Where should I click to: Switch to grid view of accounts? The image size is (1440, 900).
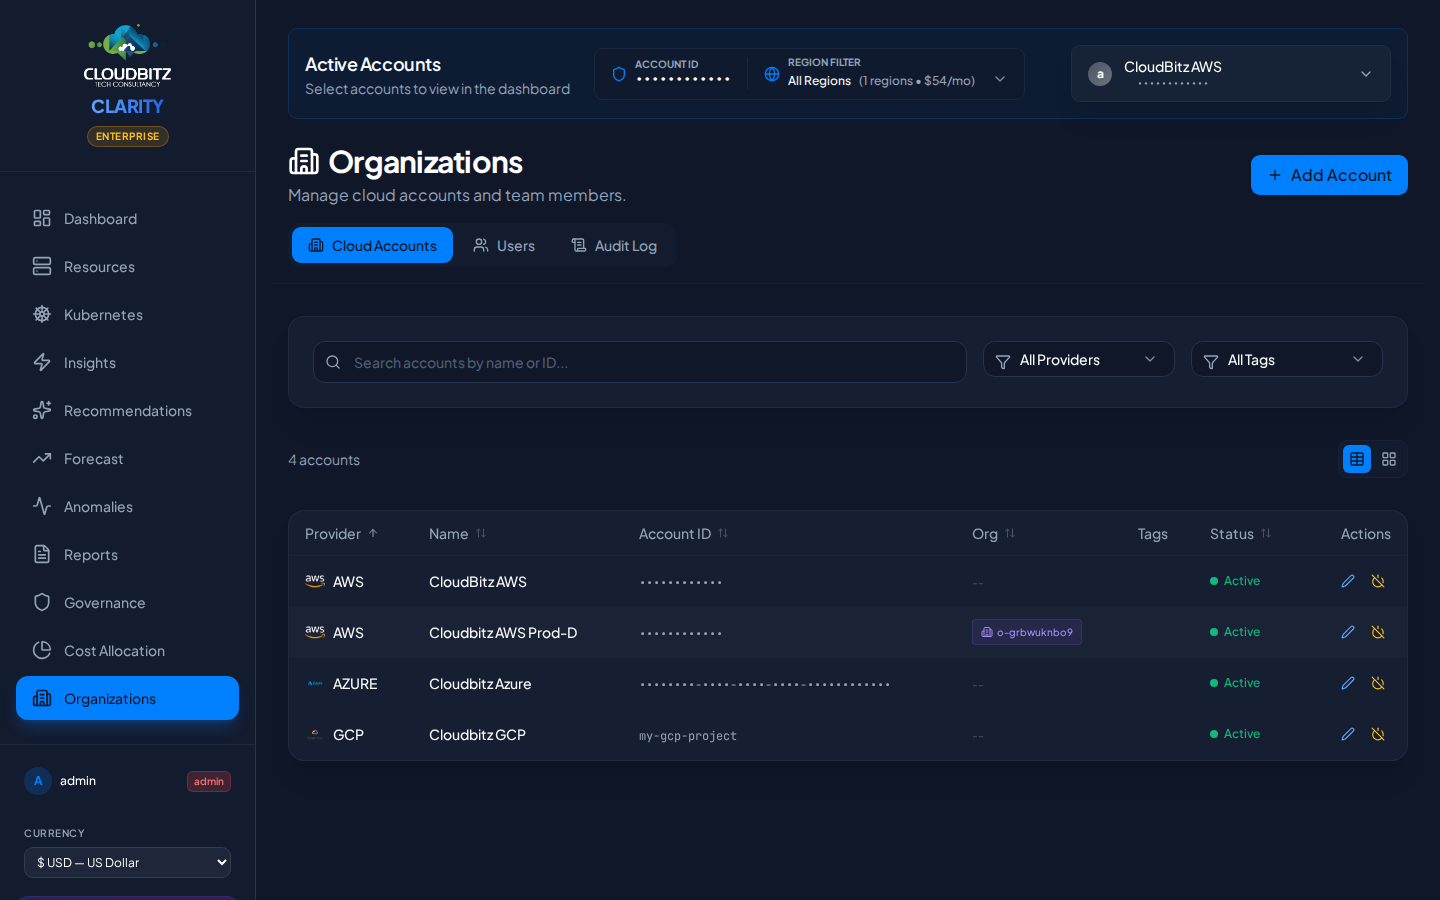(1389, 459)
